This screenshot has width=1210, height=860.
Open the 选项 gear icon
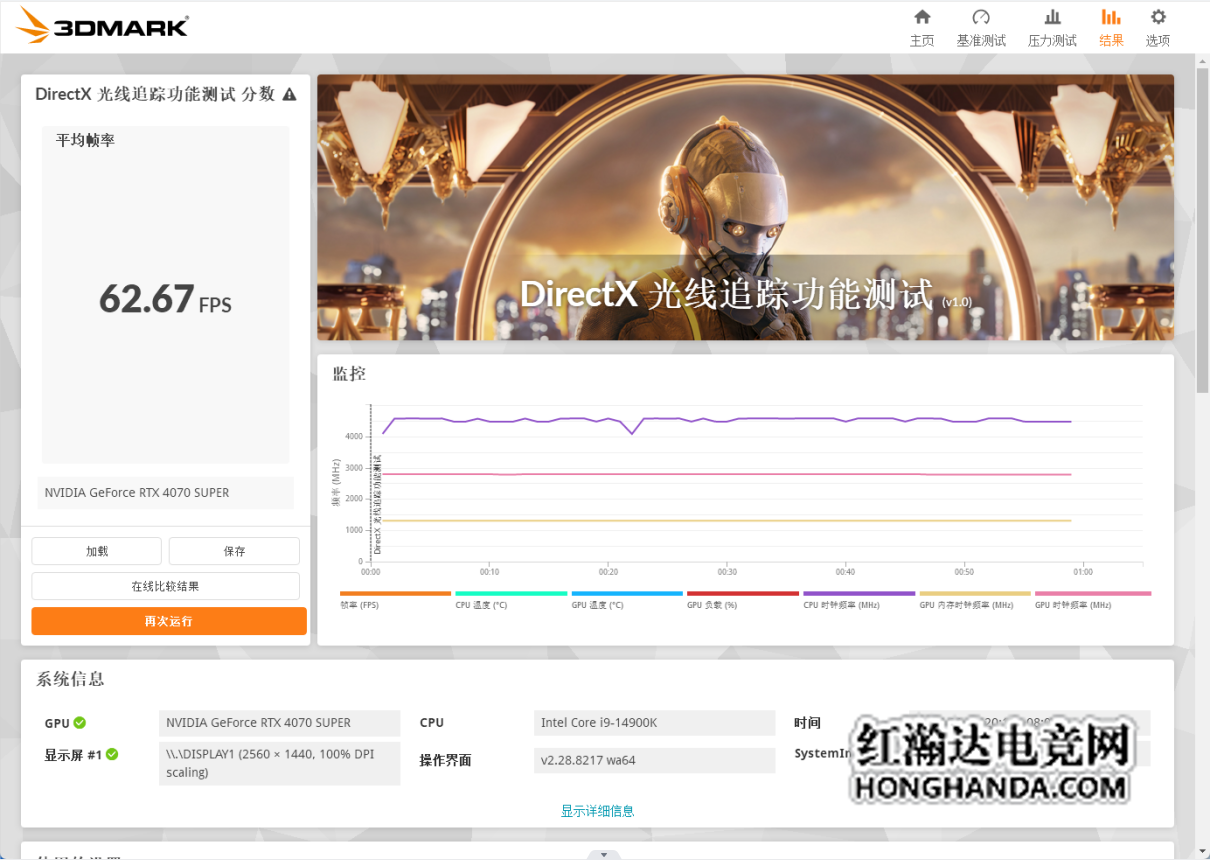tap(1158, 18)
